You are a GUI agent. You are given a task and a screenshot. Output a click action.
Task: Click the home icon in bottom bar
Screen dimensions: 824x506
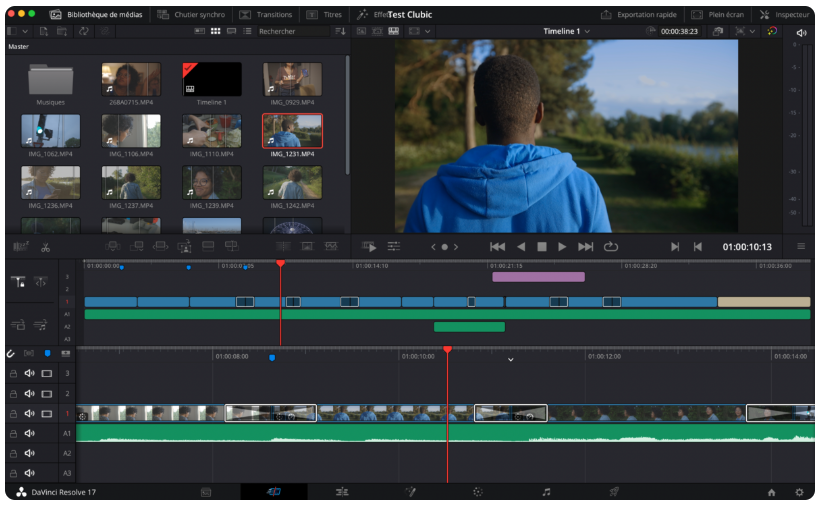coord(771,492)
